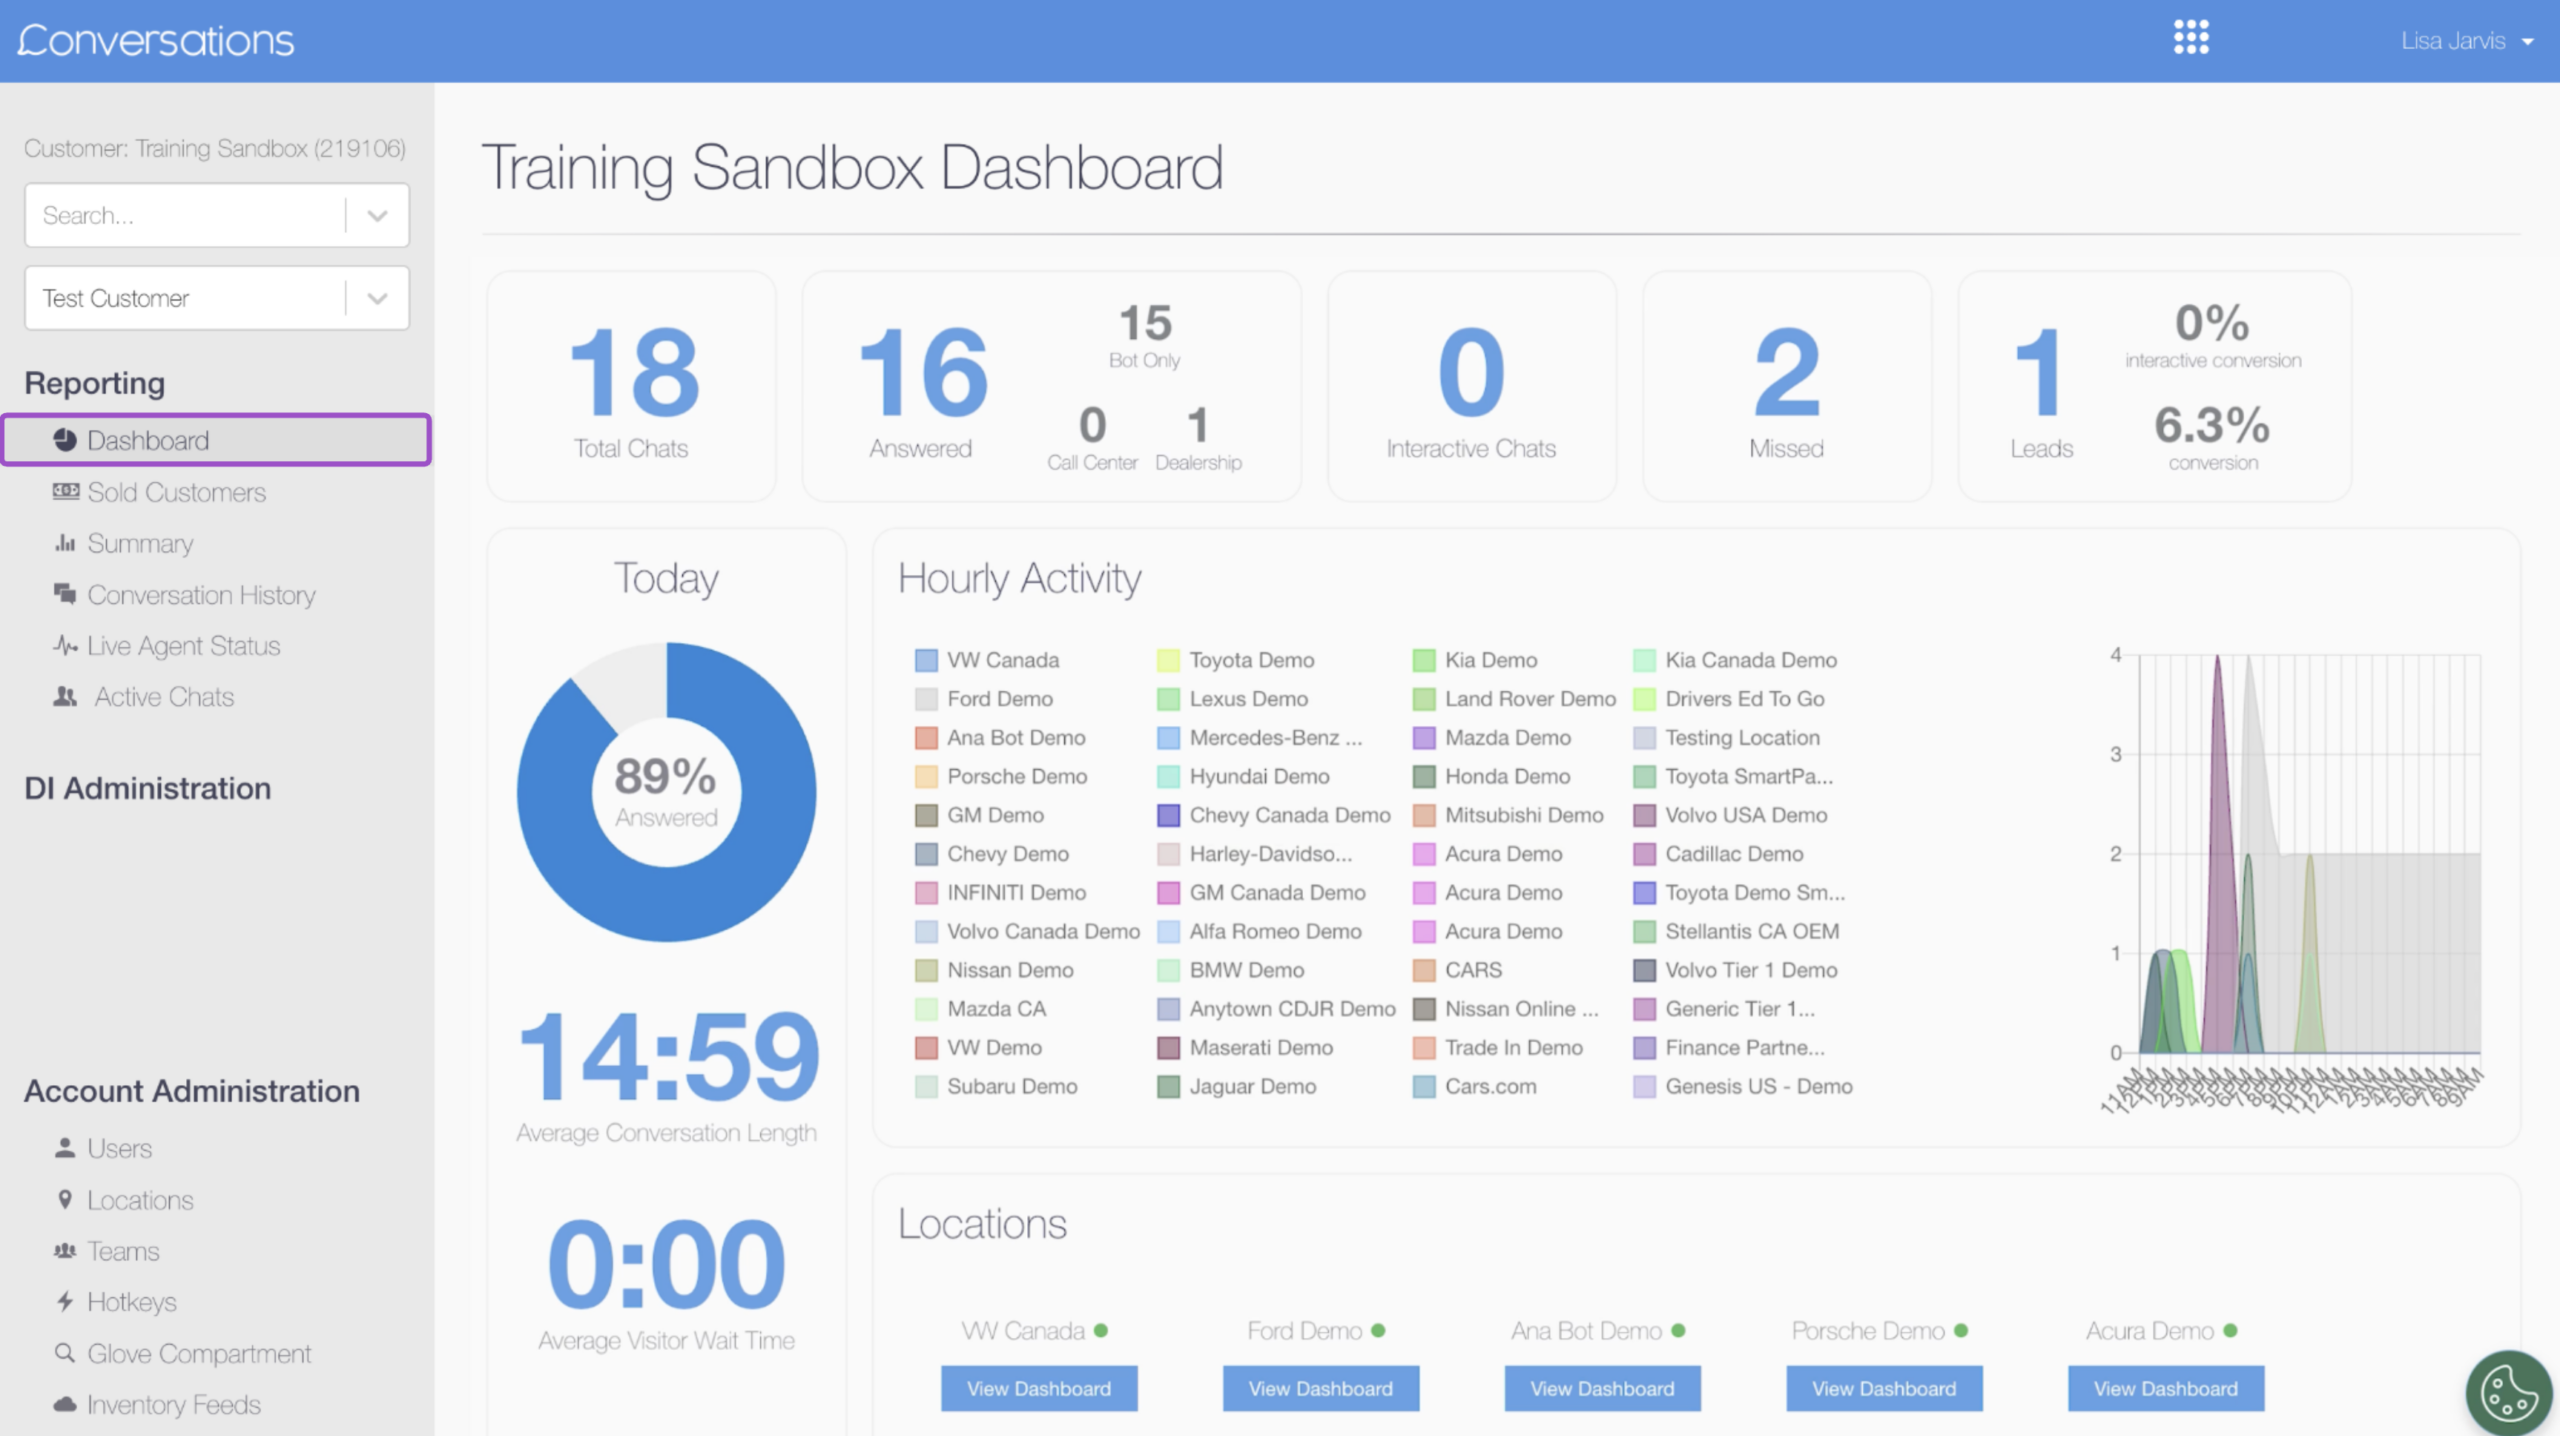Toggle Kia Demo legend series
Screen dimensions: 2560x1436
(x=1475, y=660)
